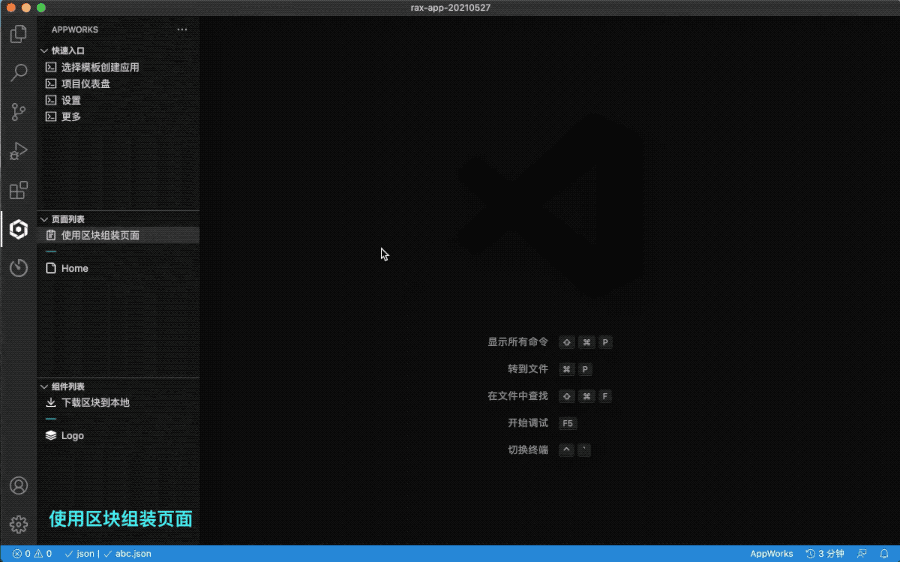Click the terminal icon beside 项目仪表盘
This screenshot has height=562, width=900.
point(51,84)
